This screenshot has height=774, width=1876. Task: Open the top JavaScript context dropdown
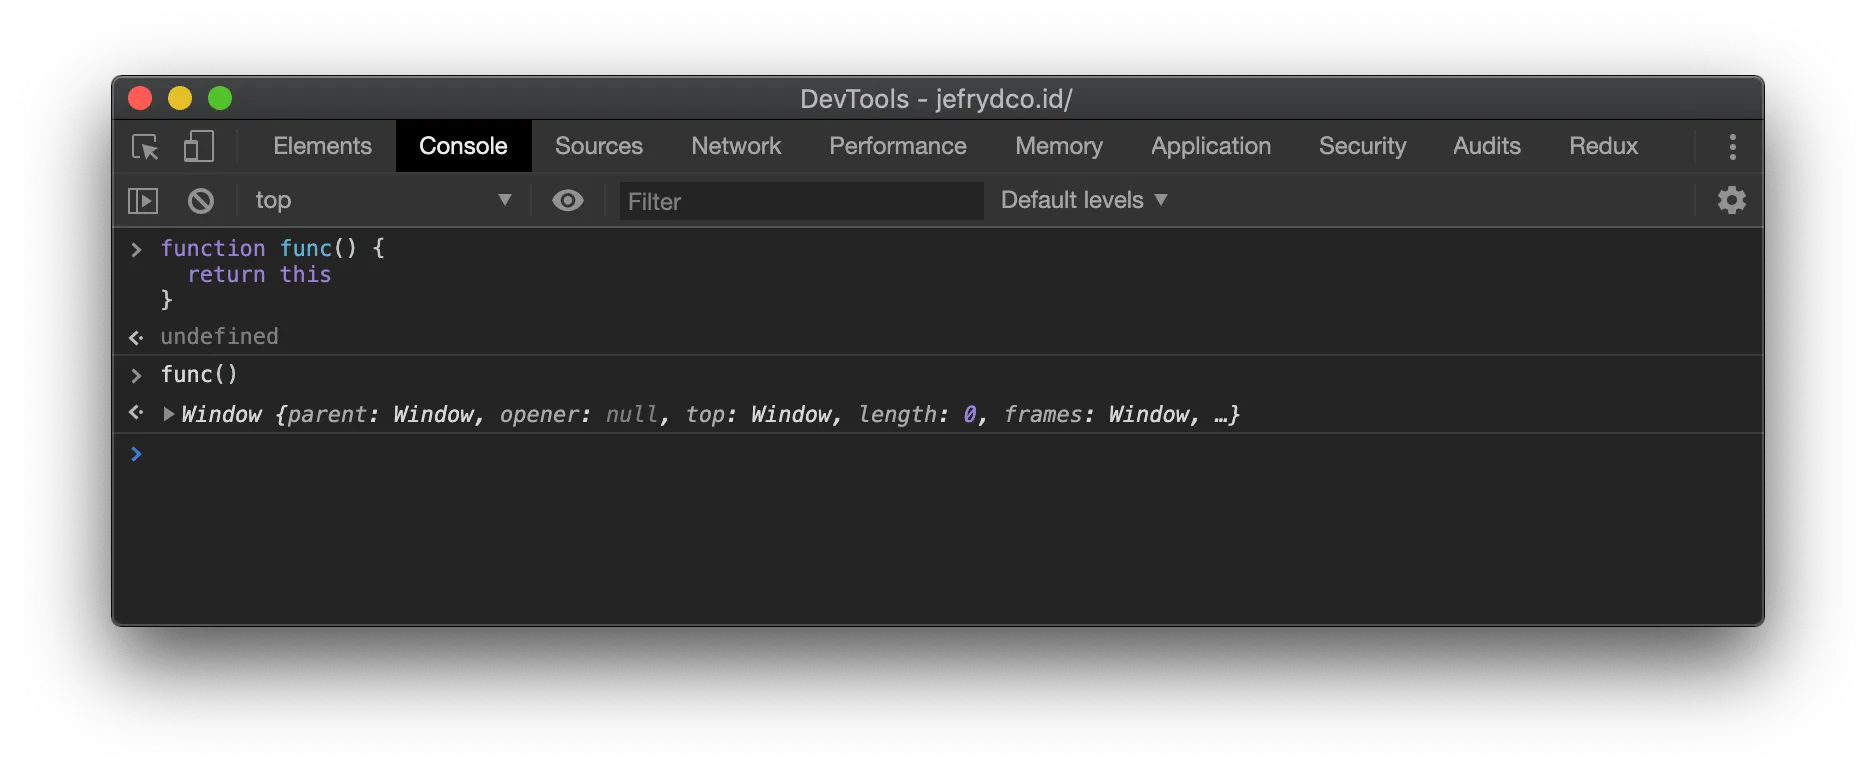pos(383,201)
